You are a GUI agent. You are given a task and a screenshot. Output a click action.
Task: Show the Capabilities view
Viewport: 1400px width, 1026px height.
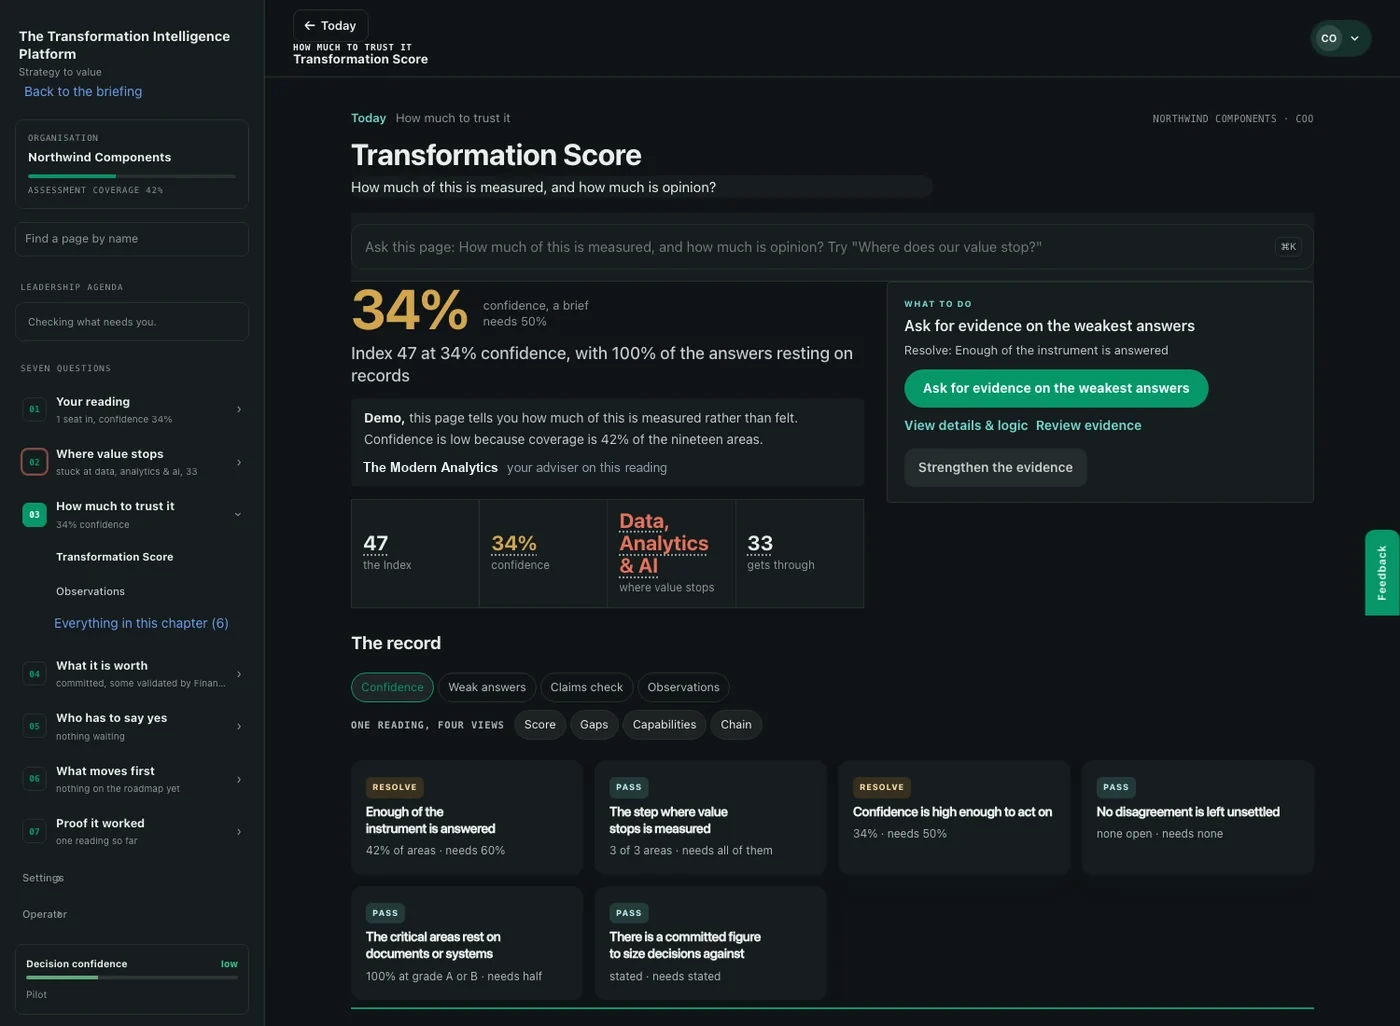664,725
